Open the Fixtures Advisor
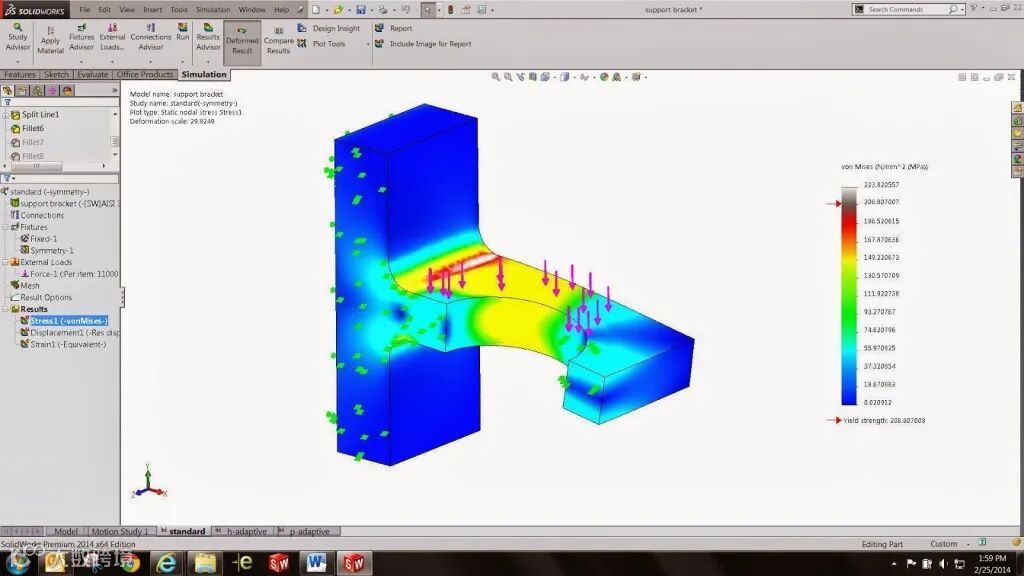 [82, 37]
